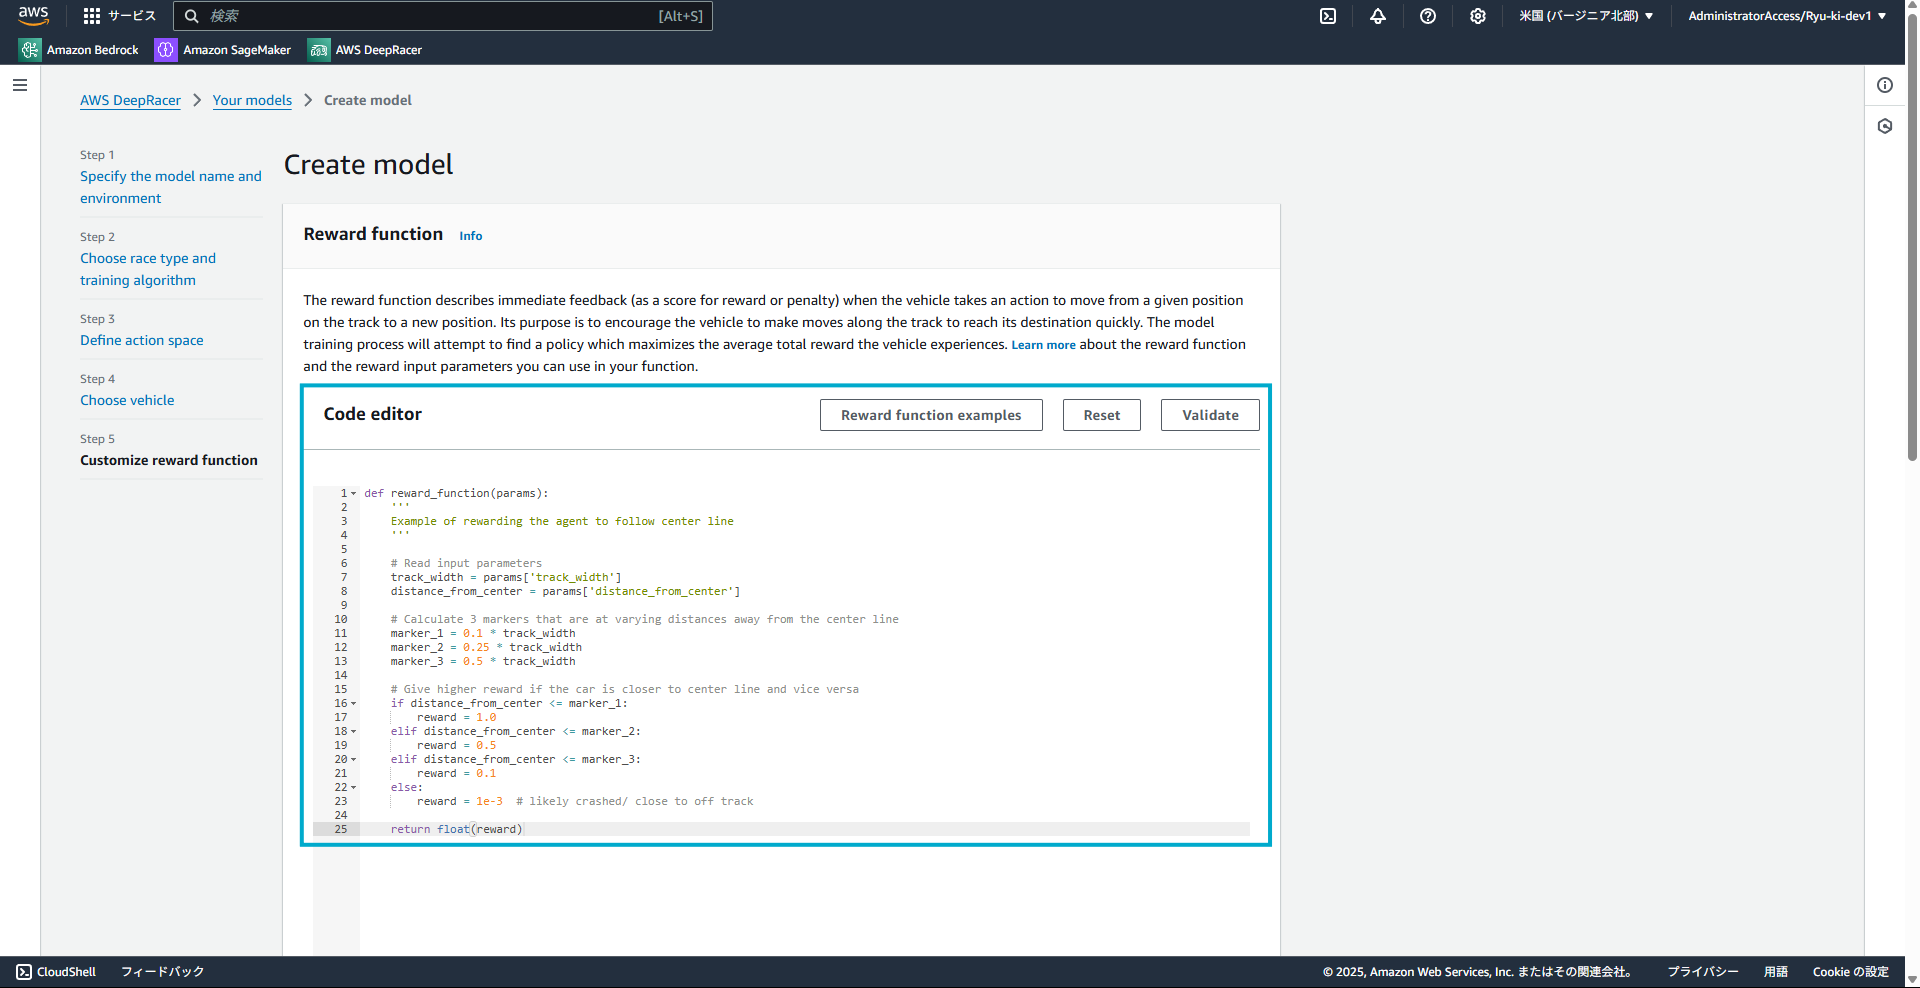The width and height of the screenshot is (1920, 988).
Task: Click the AWS DeepRacer shortcut label
Action: [x=379, y=50]
